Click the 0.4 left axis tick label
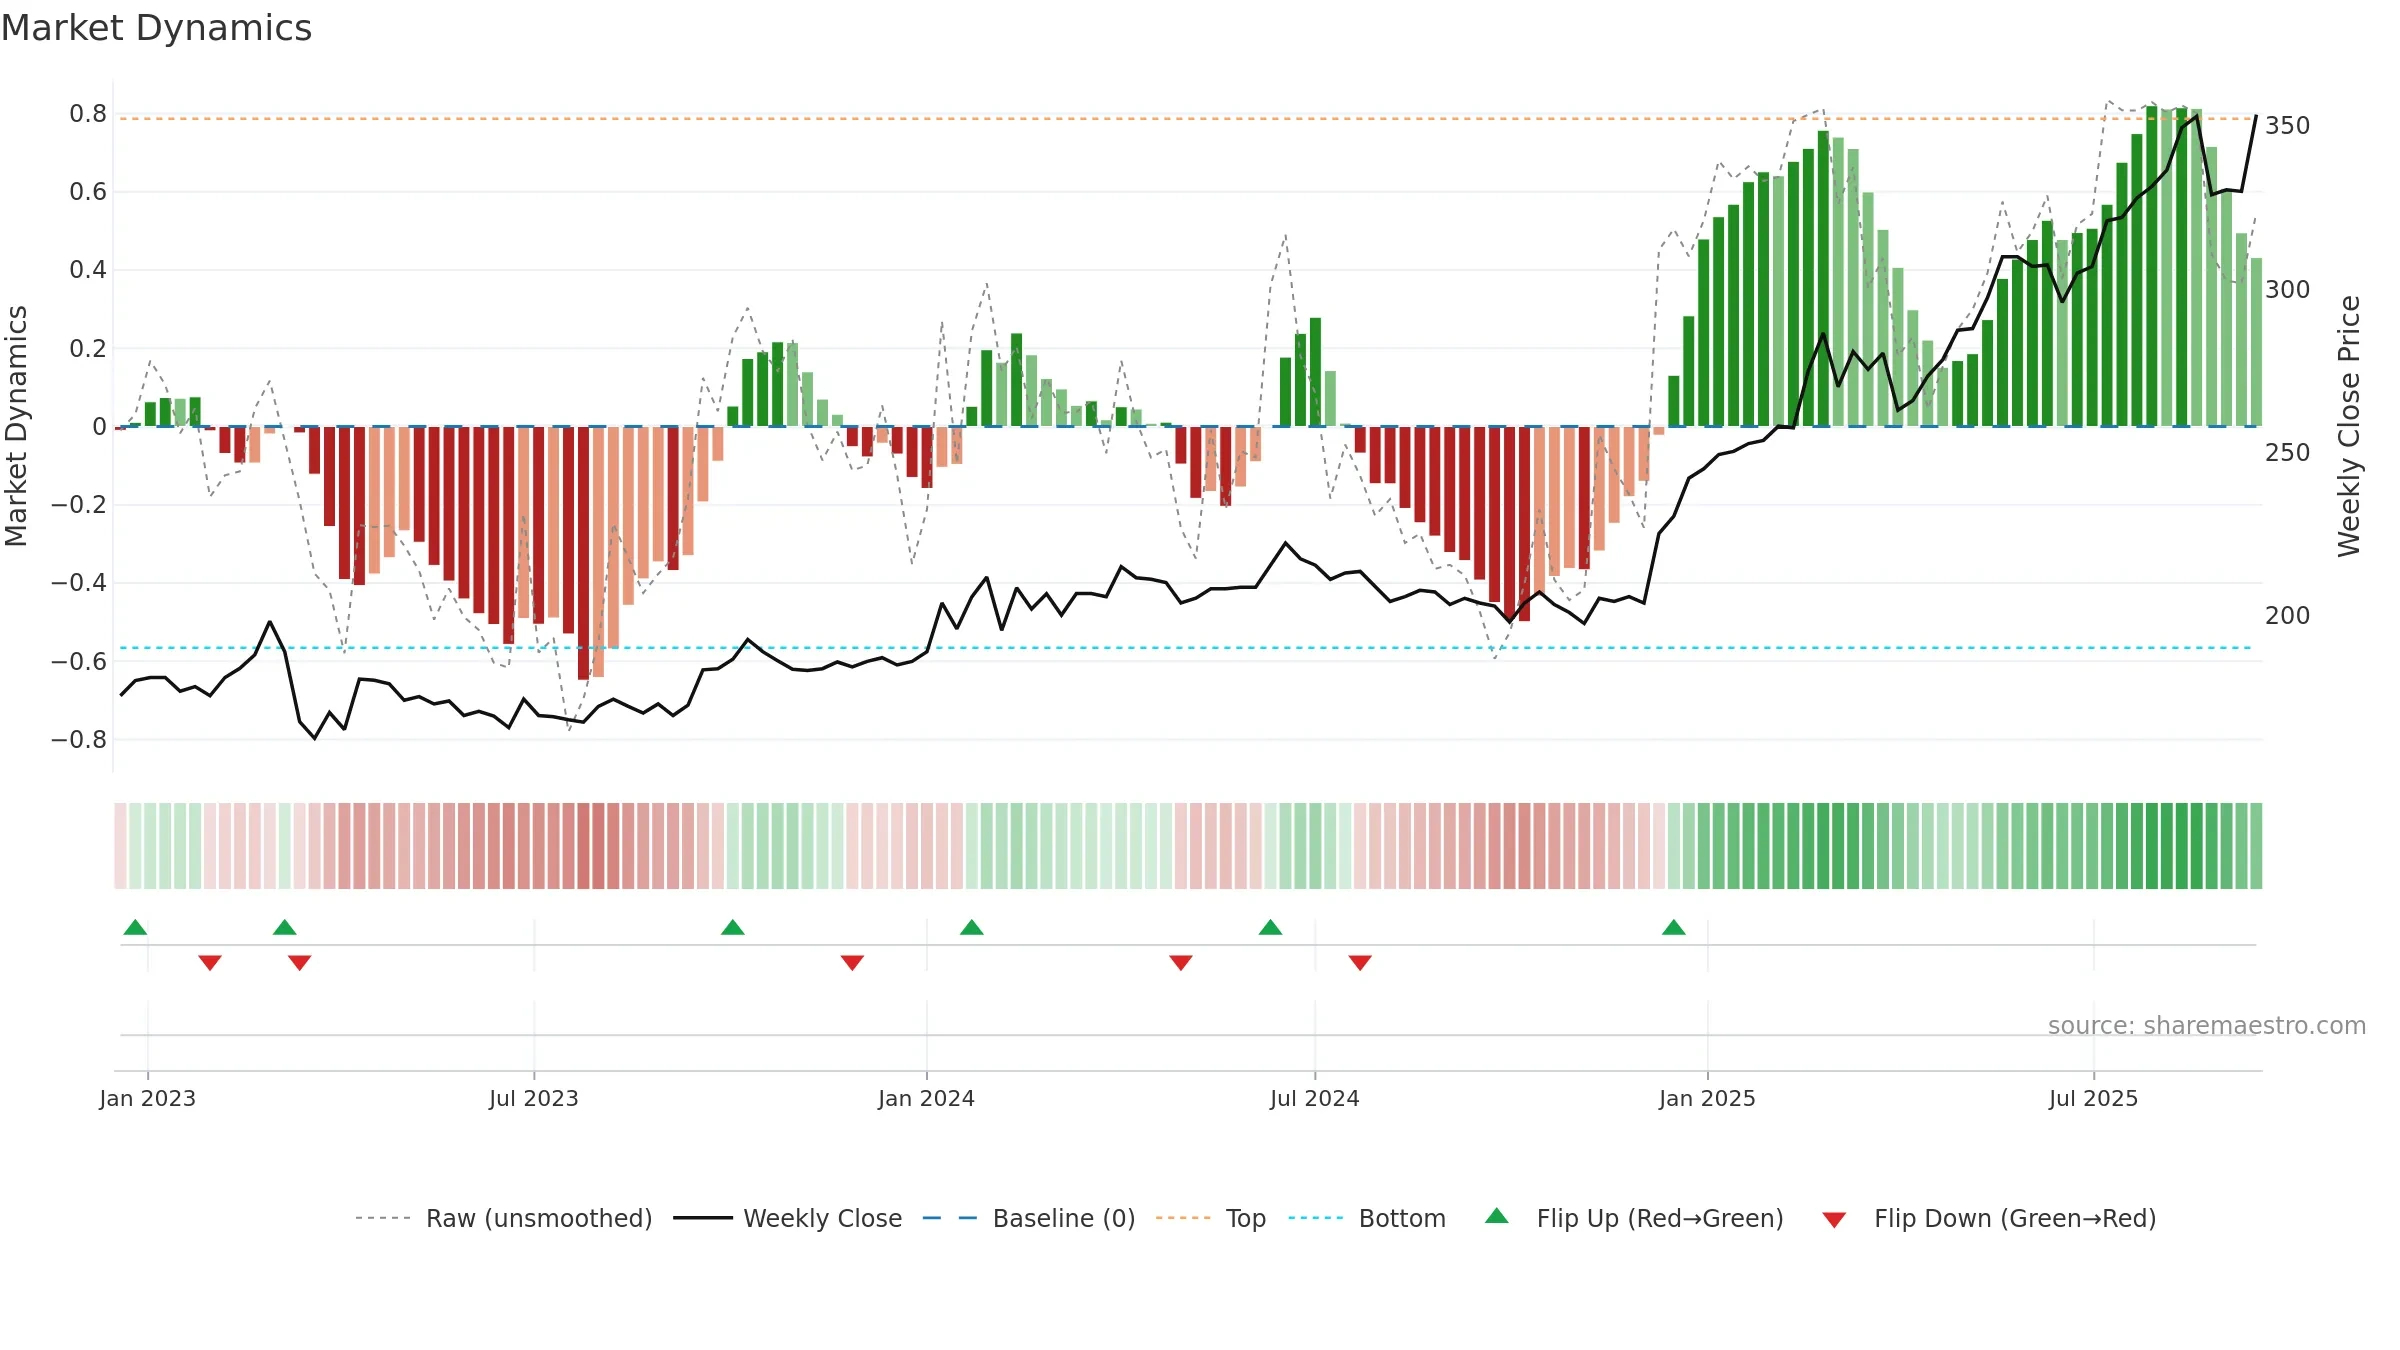This screenshot has width=2400, height=1350. point(88,270)
